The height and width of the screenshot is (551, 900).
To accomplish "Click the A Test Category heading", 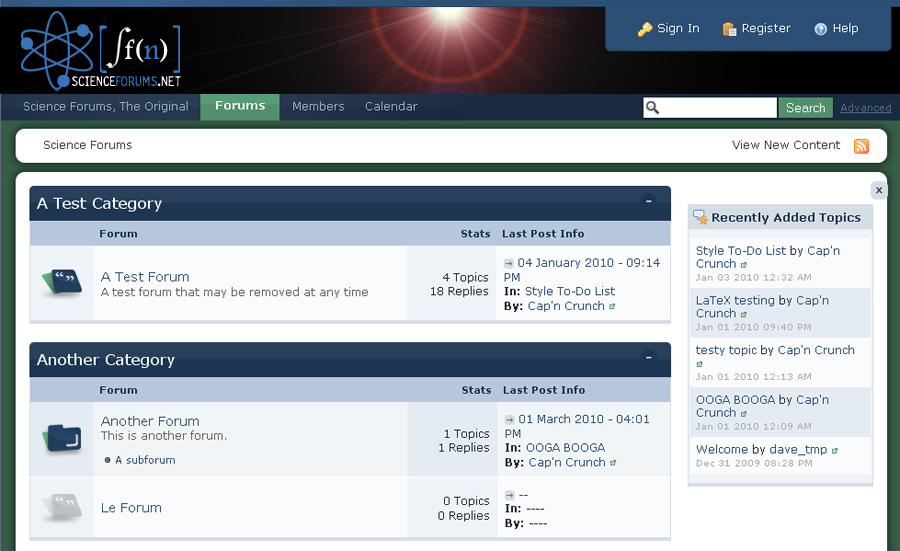I will (99, 204).
